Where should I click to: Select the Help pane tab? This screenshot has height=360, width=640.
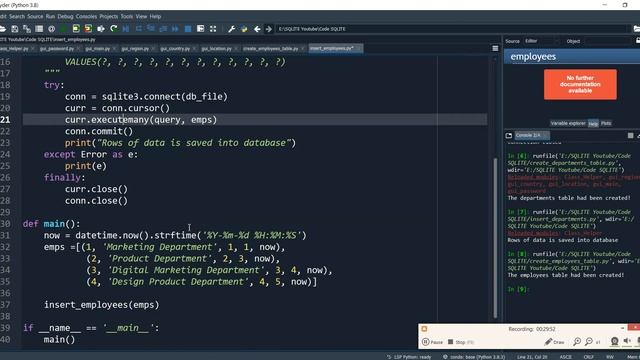point(593,124)
